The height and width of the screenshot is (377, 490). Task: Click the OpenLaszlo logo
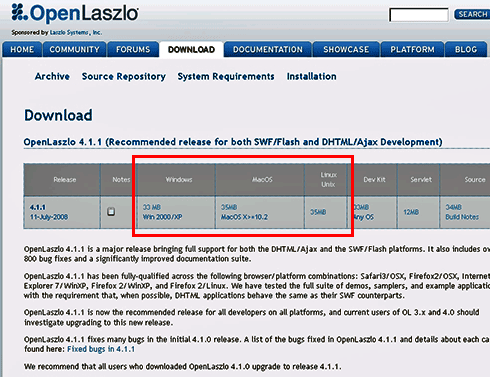click(75, 13)
